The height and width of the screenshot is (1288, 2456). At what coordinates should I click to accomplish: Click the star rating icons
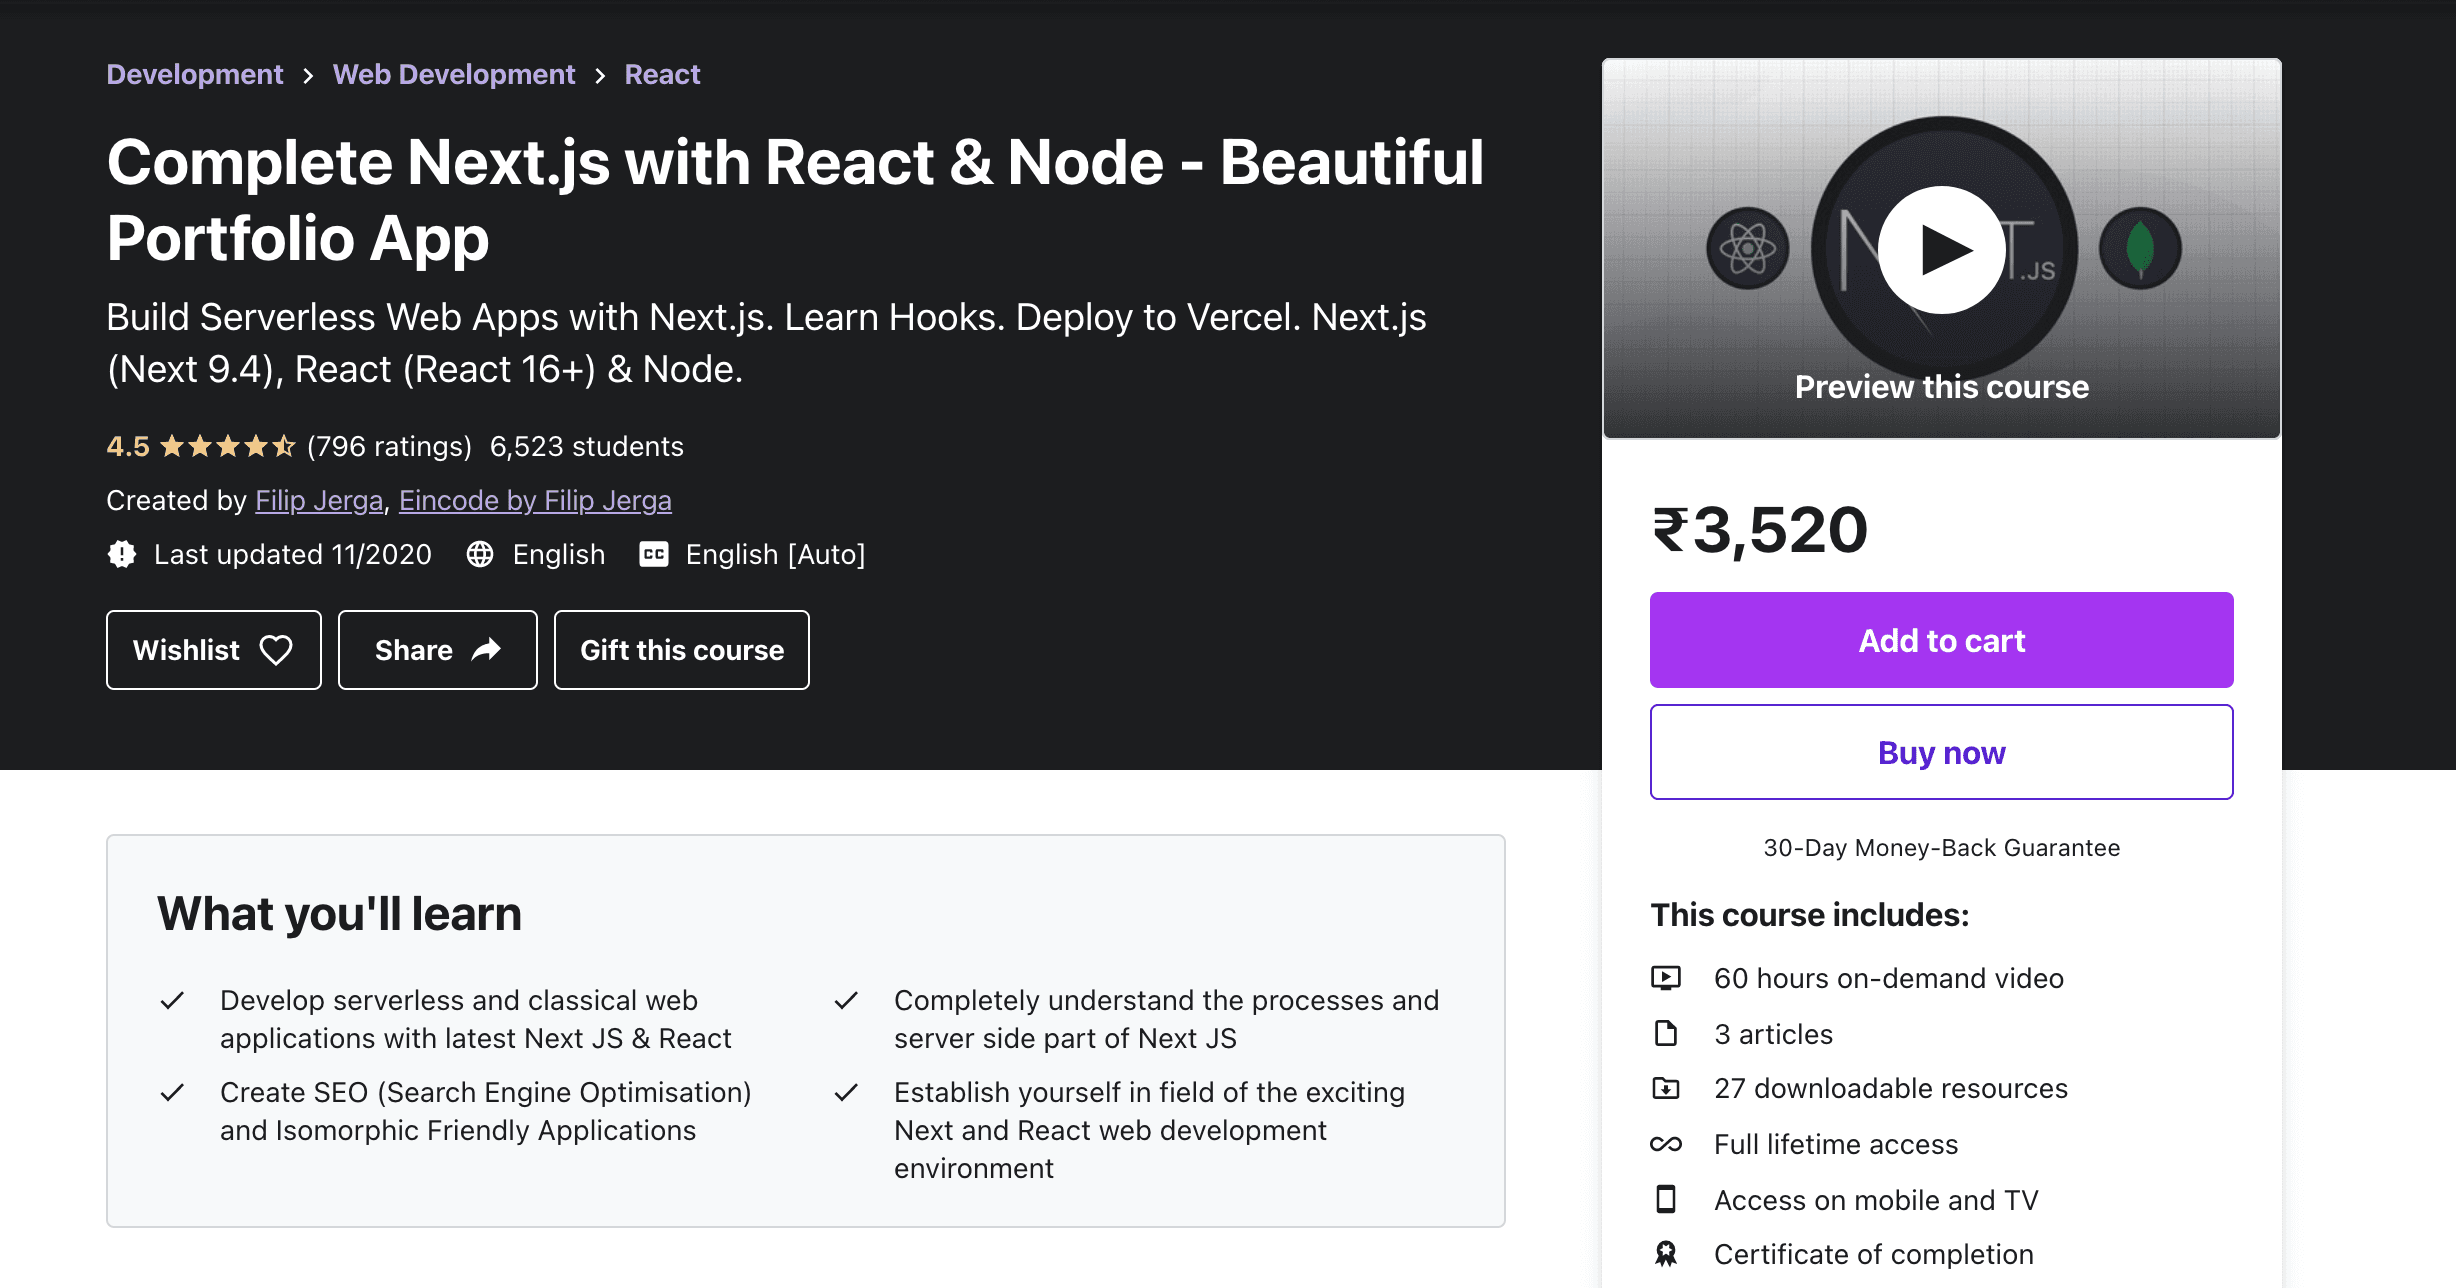click(228, 446)
